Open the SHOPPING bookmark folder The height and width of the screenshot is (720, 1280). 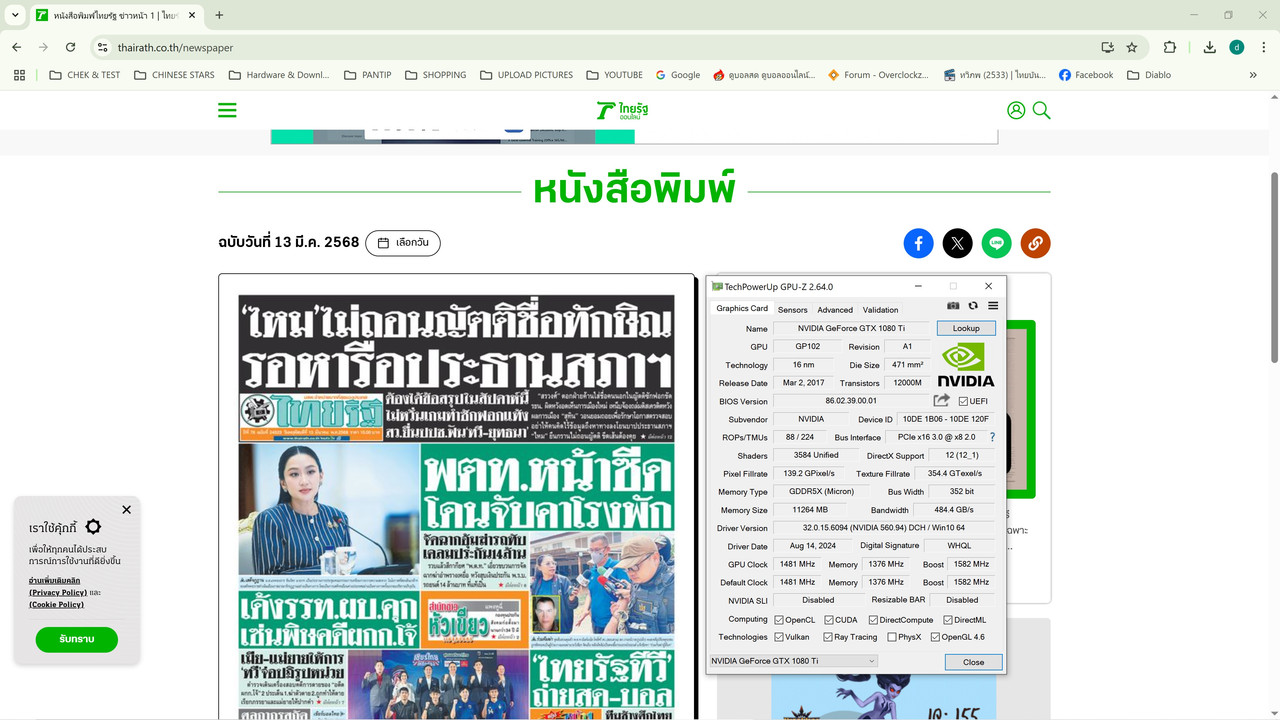[x=435, y=75]
